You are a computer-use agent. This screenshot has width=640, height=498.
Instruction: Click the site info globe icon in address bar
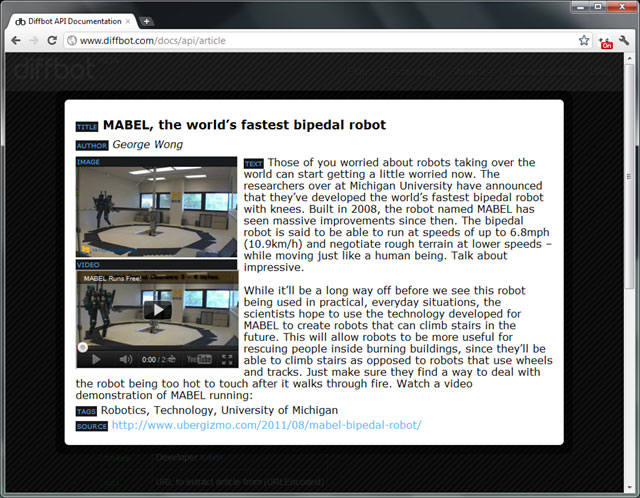[71, 41]
